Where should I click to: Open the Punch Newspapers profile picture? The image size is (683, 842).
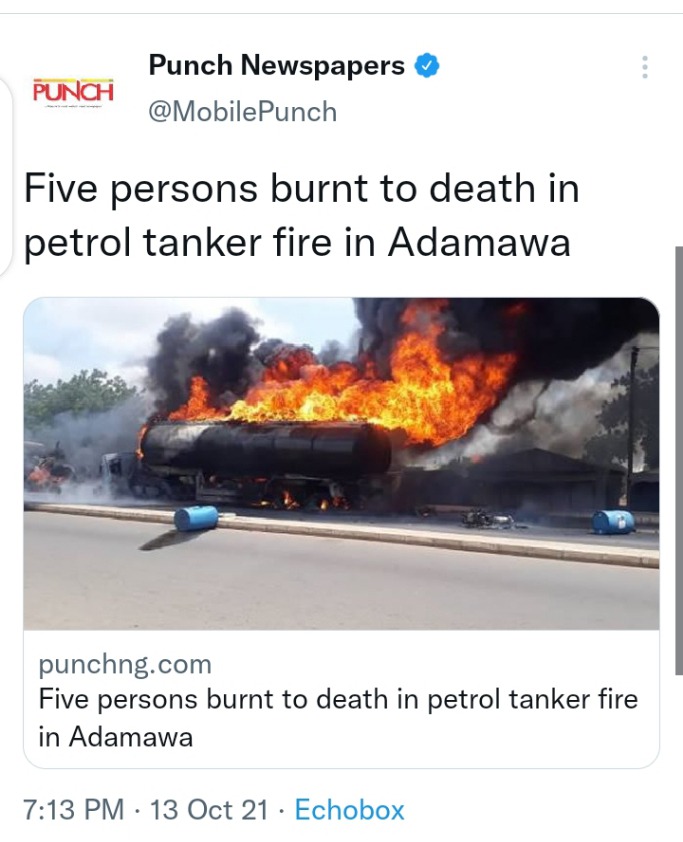pyautogui.click(x=73, y=93)
